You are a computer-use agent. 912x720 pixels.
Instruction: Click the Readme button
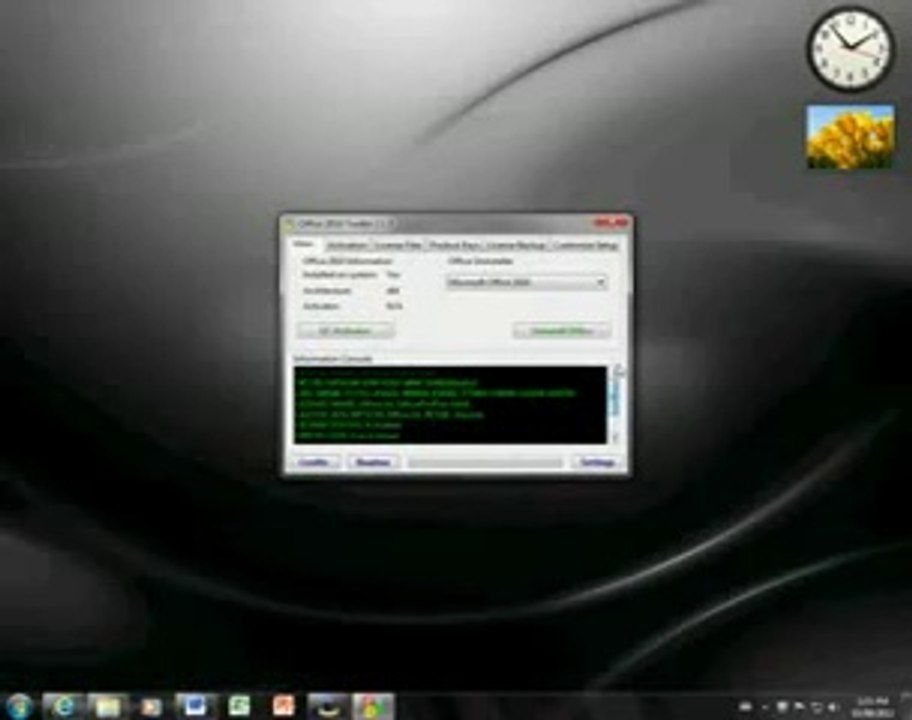373,462
